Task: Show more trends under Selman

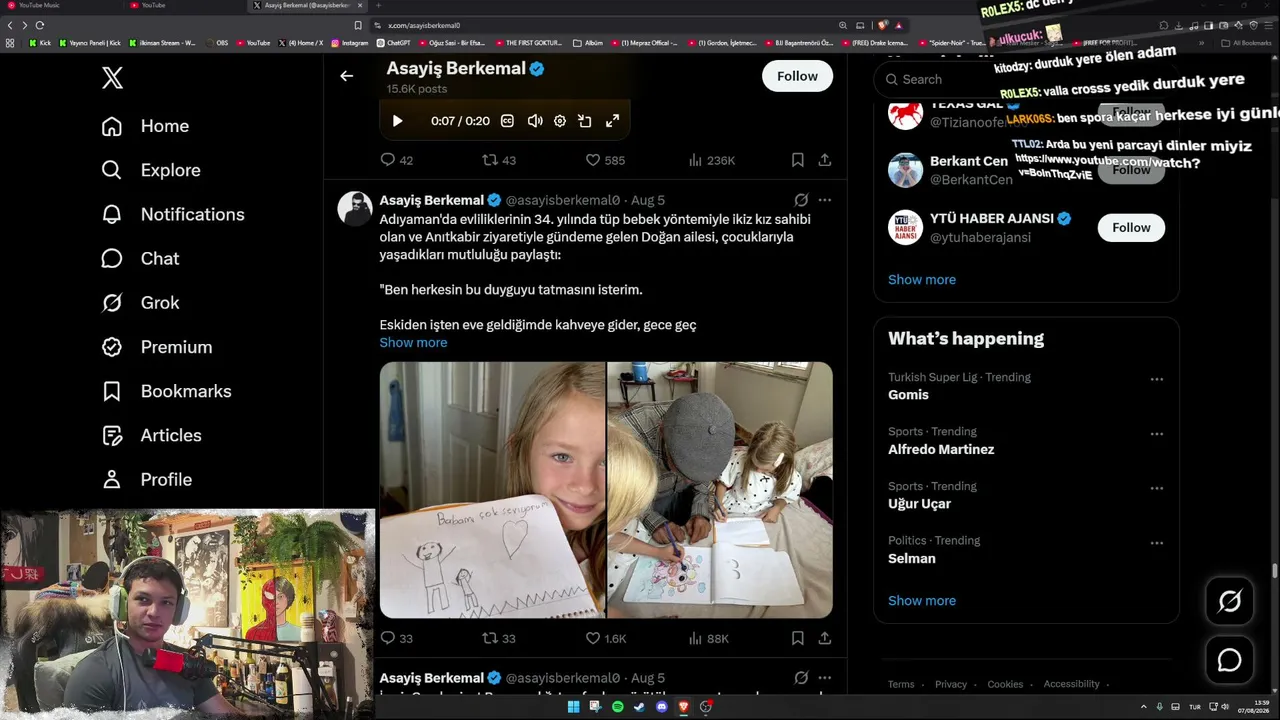Action: click(x=922, y=600)
